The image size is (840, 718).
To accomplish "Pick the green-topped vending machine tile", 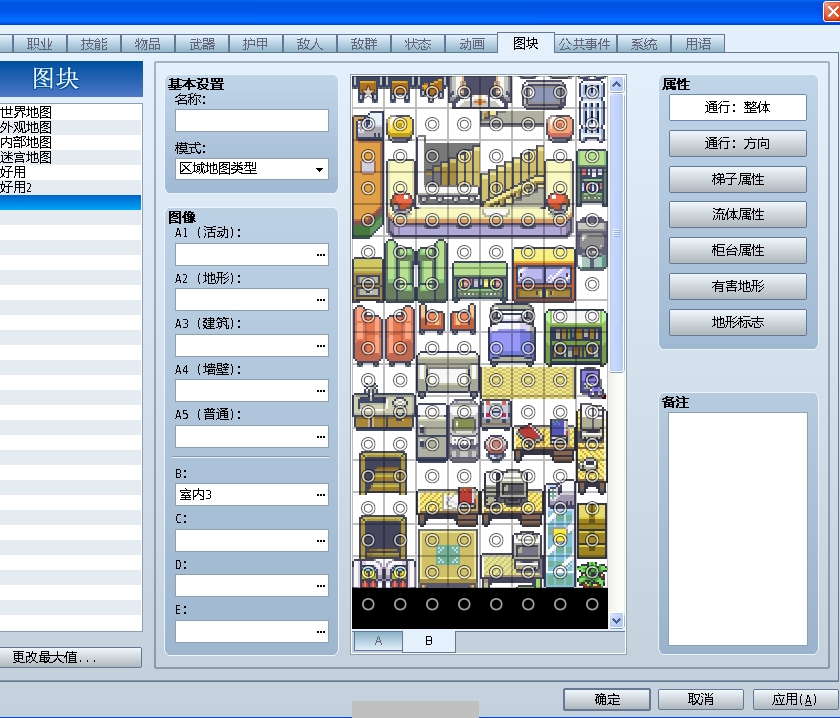I will [x=592, y=156].
